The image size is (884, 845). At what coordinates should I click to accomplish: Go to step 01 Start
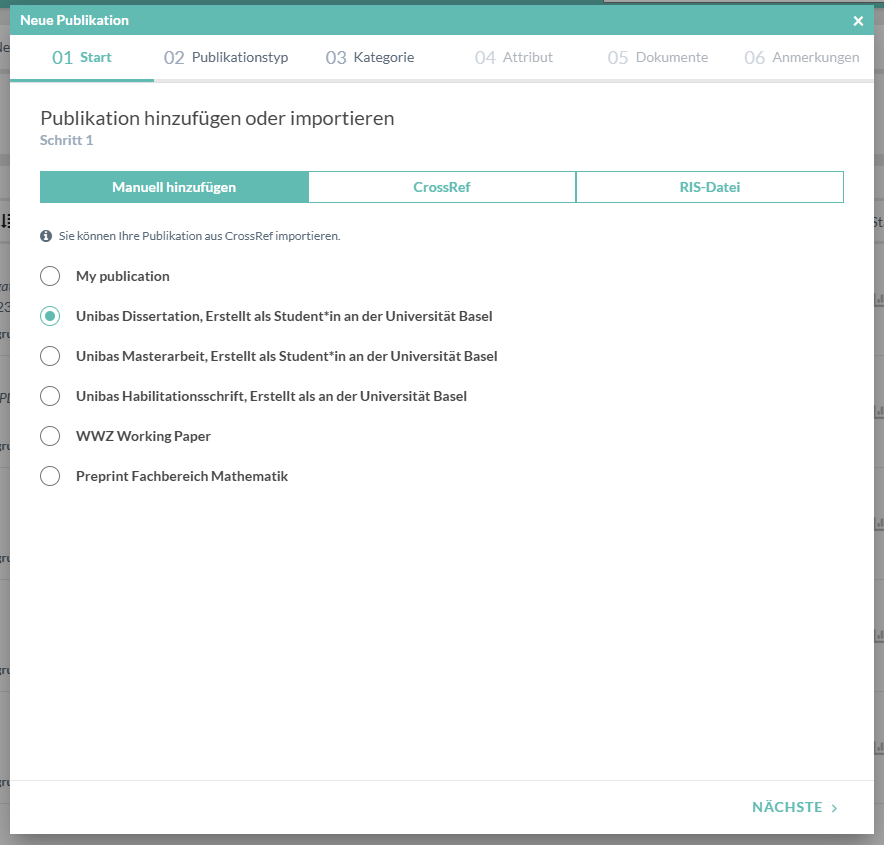tap(82, 58)
